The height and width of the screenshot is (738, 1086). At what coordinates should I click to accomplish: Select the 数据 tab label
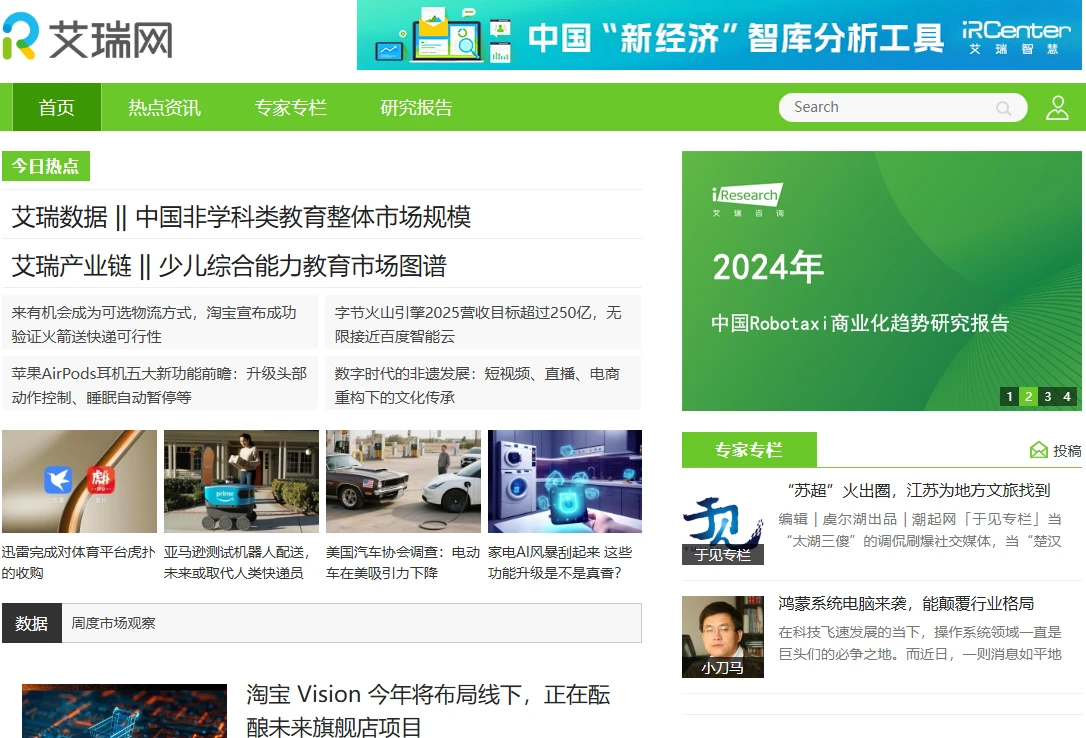pos(32,623)
